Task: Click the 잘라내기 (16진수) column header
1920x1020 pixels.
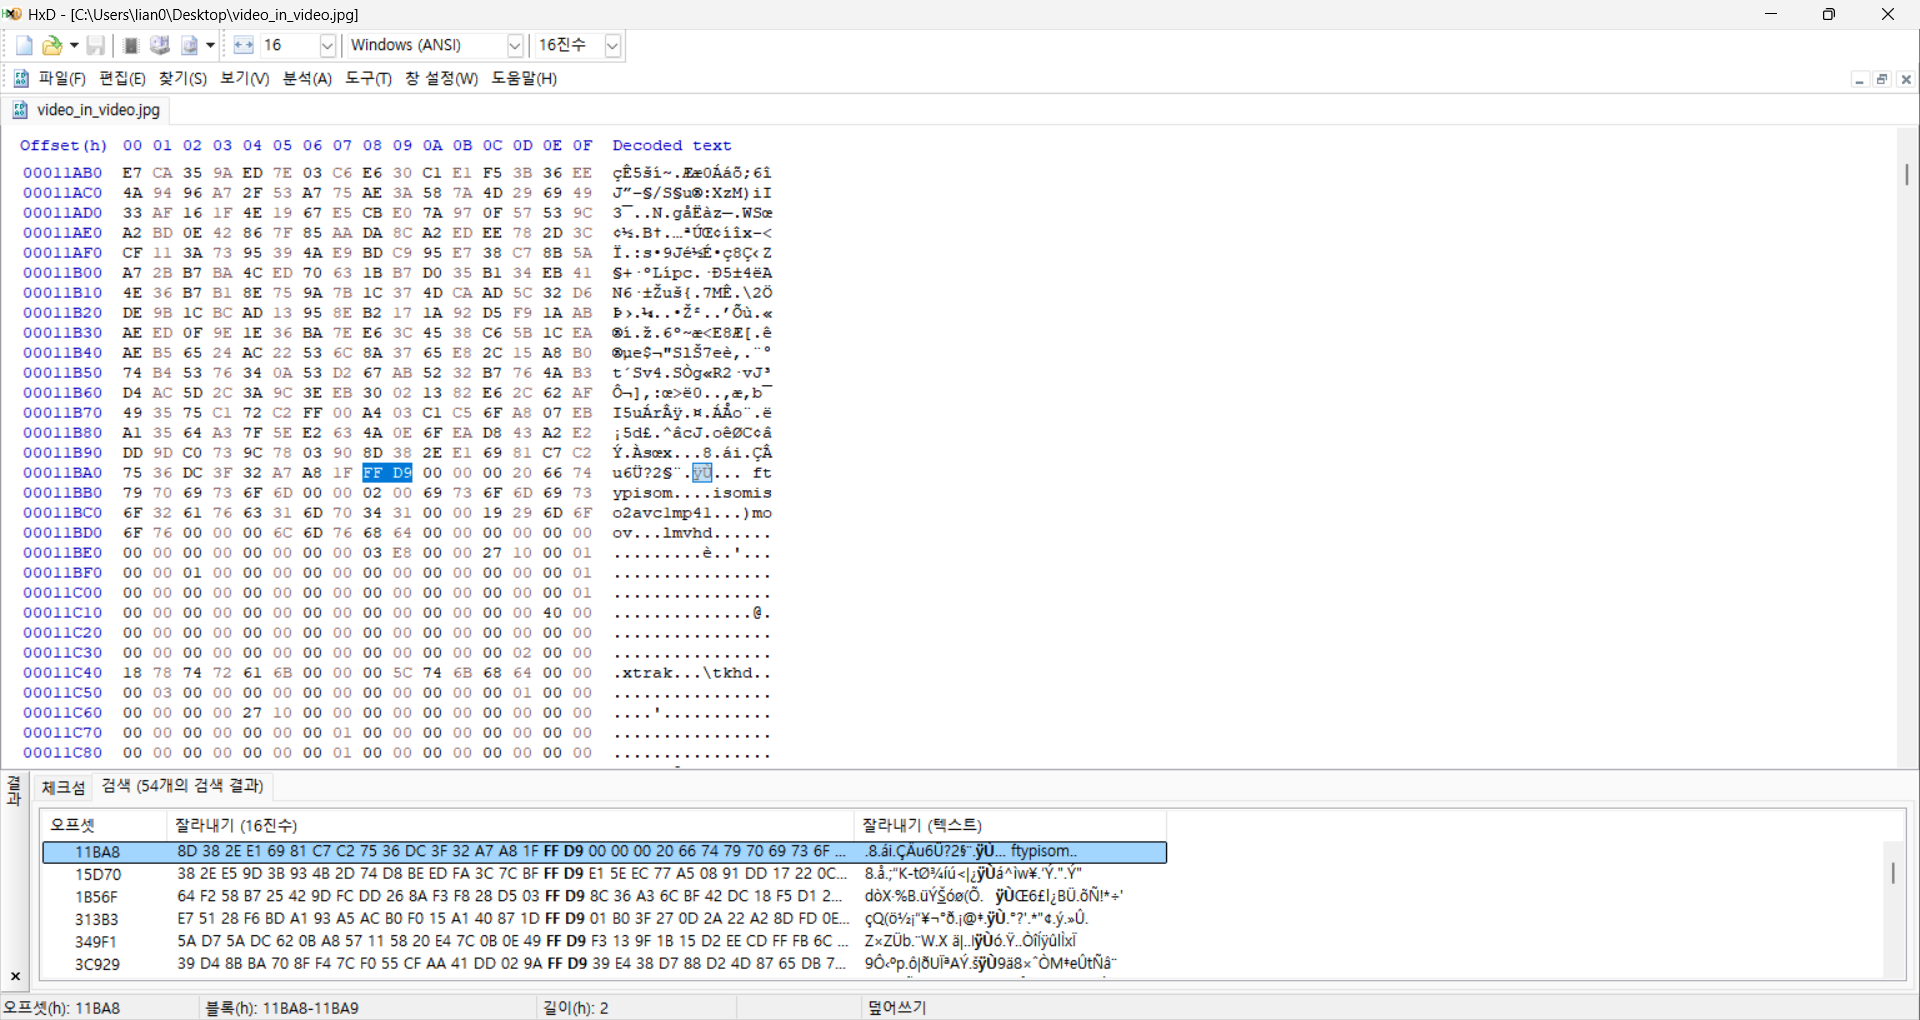Action: click(x=510, y=825)
